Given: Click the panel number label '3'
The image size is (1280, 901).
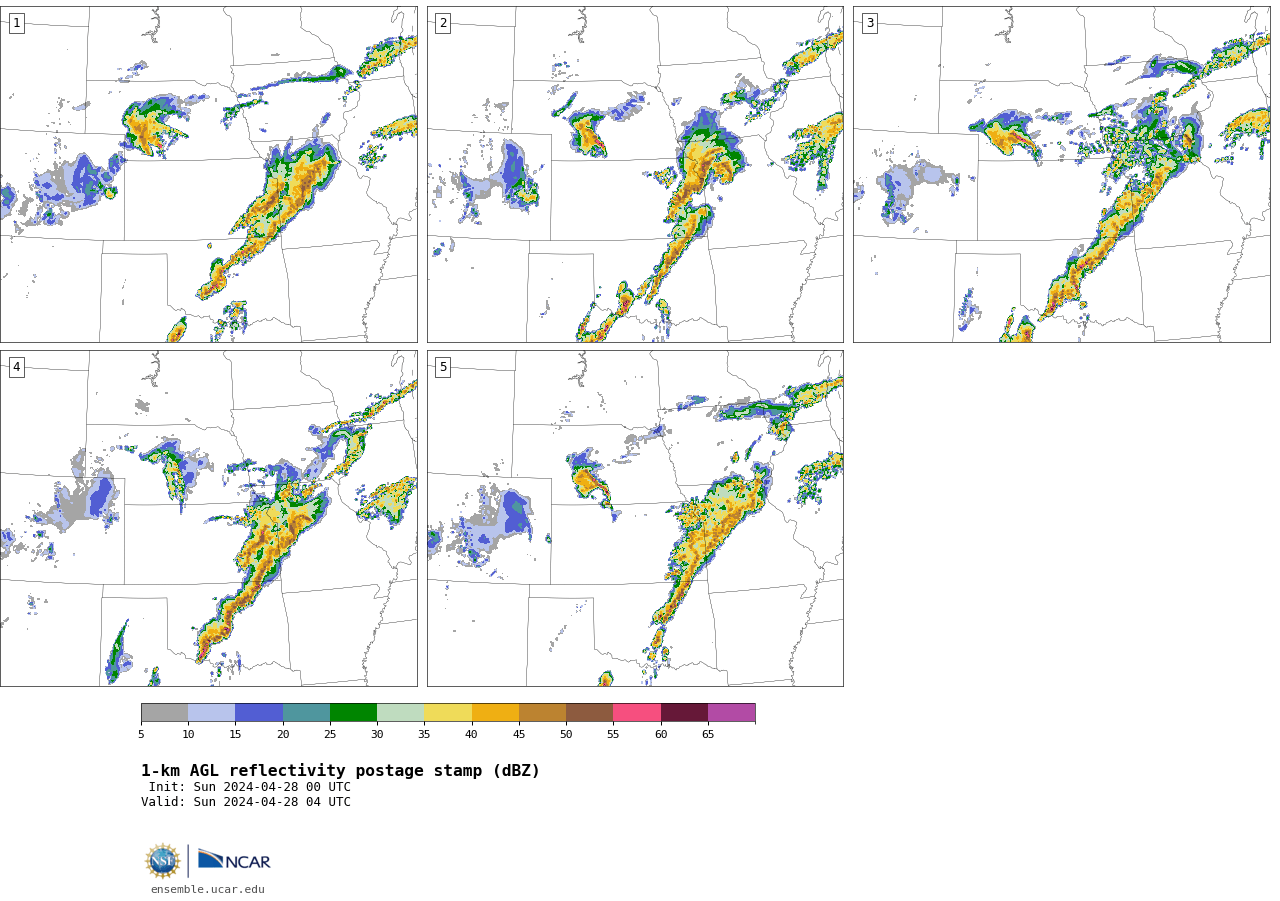Looking at the screenshot, I should pos(869,23).
